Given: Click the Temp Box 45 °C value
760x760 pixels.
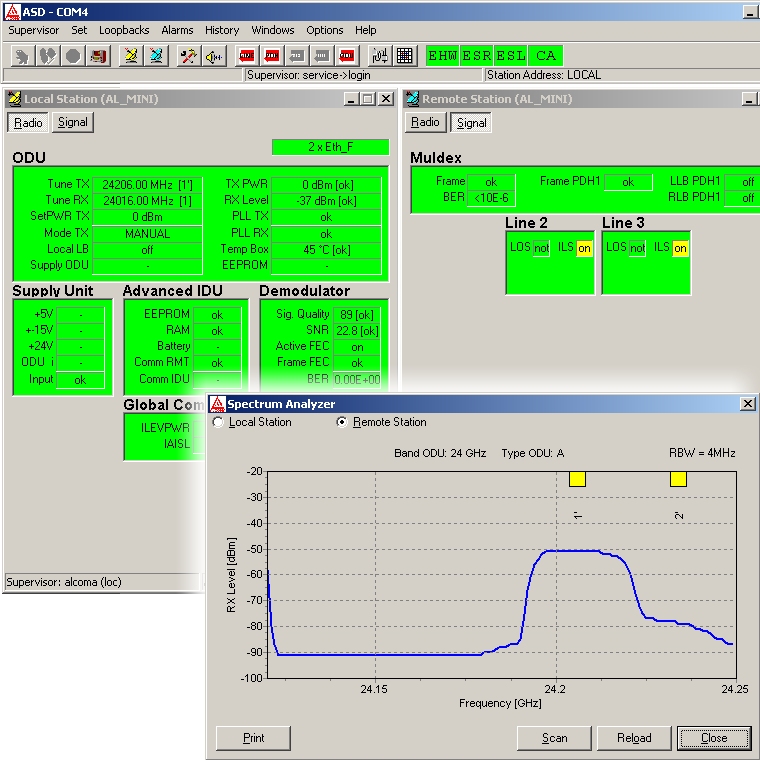Looking at the screenshot, I should point(327,250).
